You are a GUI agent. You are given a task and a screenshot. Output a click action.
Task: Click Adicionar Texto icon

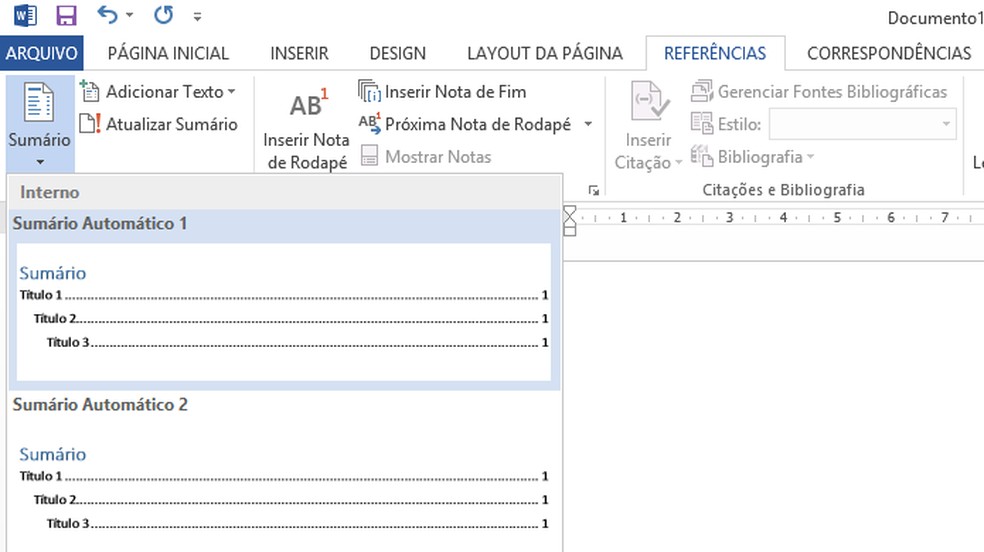(x=90, y=92)
